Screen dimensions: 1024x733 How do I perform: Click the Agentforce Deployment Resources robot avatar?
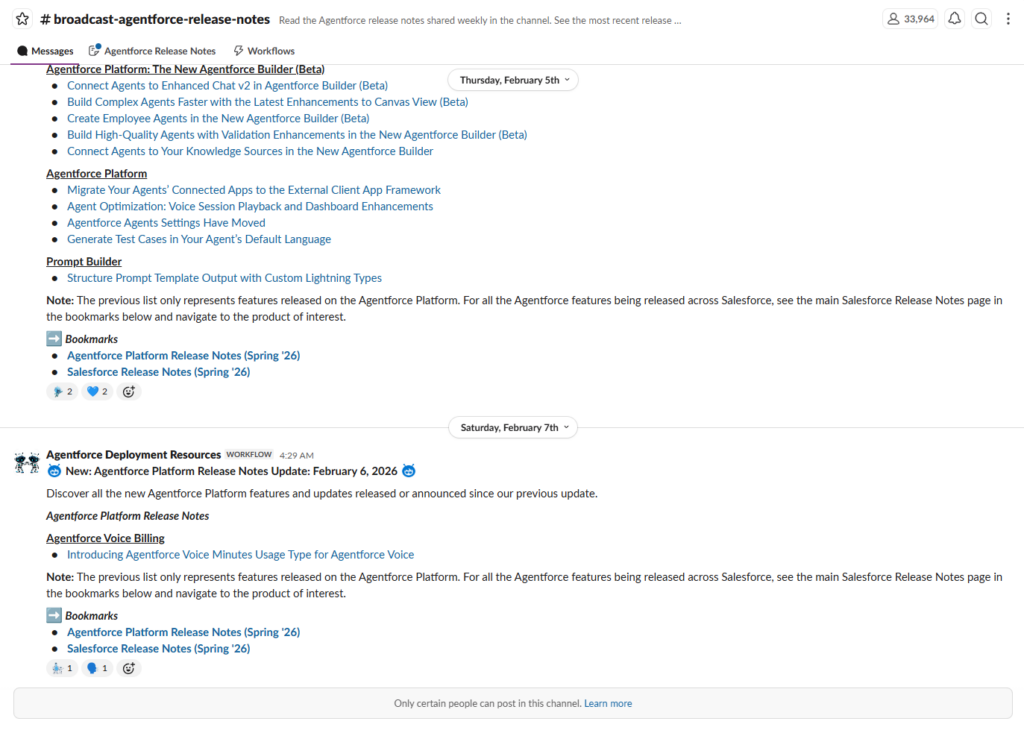27,462
